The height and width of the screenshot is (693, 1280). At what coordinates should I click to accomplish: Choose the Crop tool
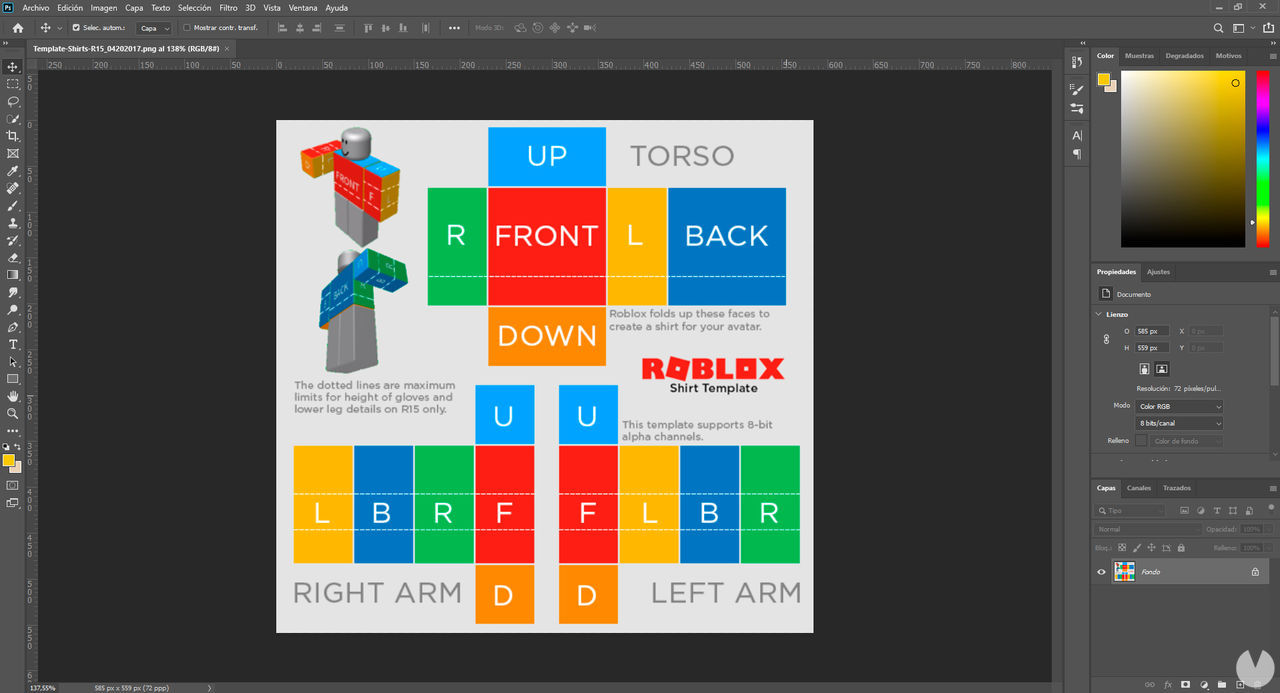pyautogui.click(x=12, y=136)
